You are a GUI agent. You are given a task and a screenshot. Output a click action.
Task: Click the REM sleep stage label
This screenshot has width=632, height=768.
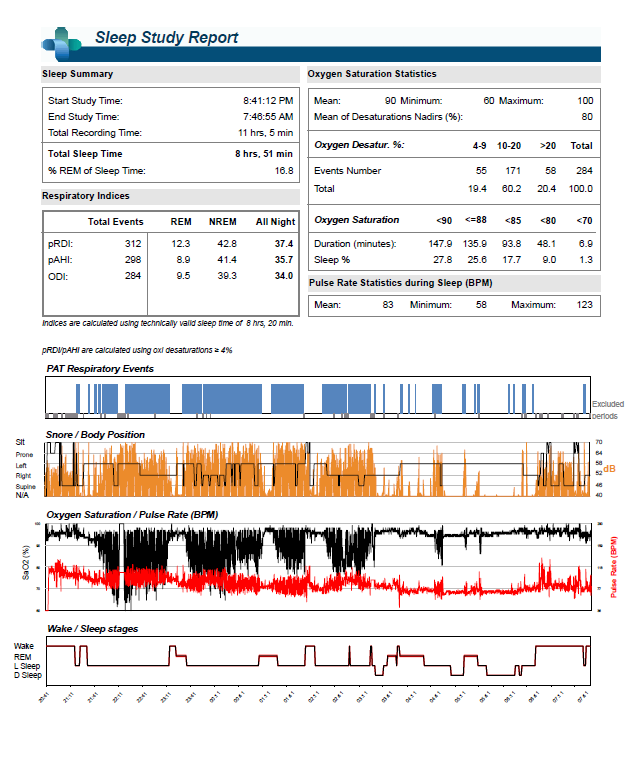click(x=21, y=656)
